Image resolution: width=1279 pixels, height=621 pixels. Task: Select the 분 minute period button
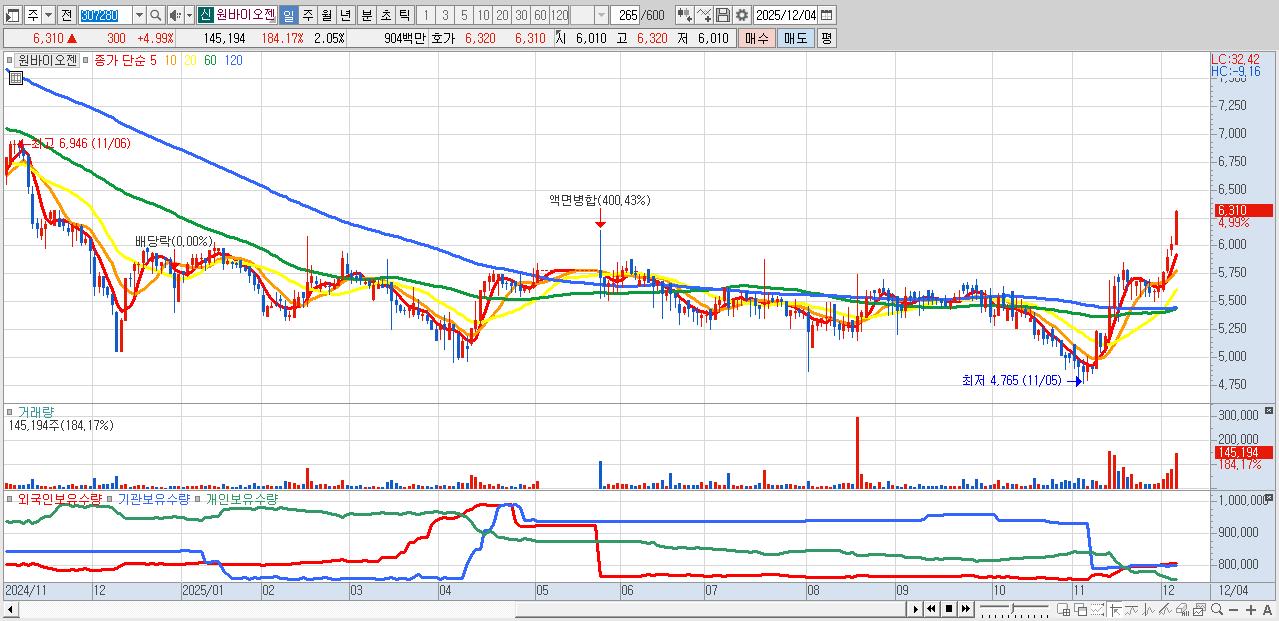[366, 15]
